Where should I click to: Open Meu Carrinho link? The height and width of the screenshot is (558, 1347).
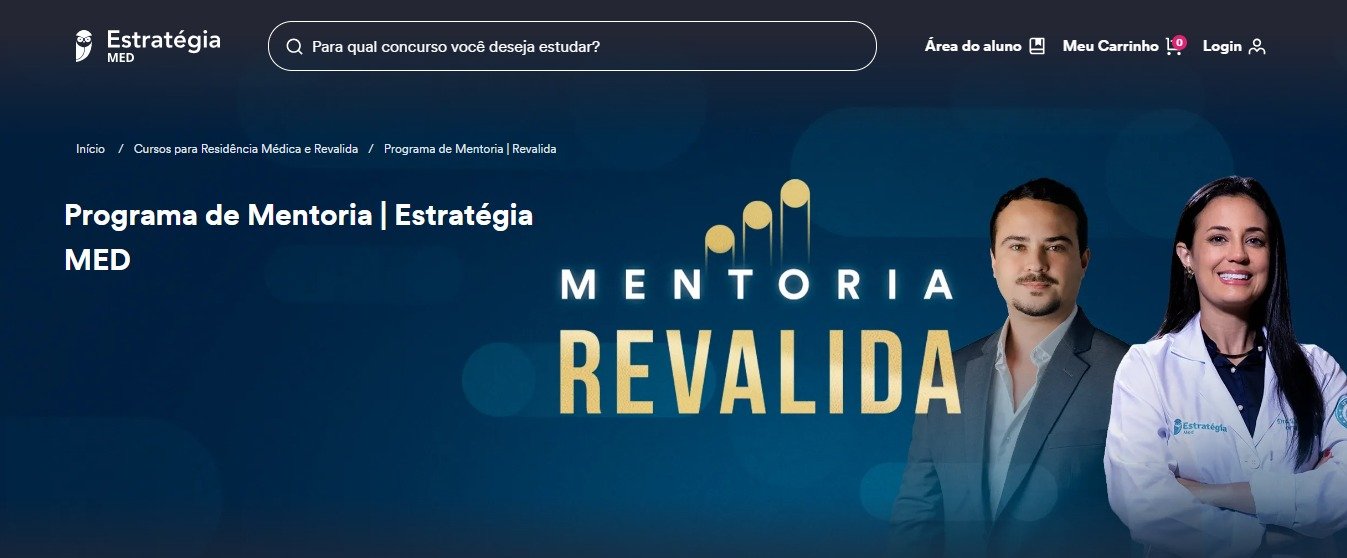click(1110, 46)
